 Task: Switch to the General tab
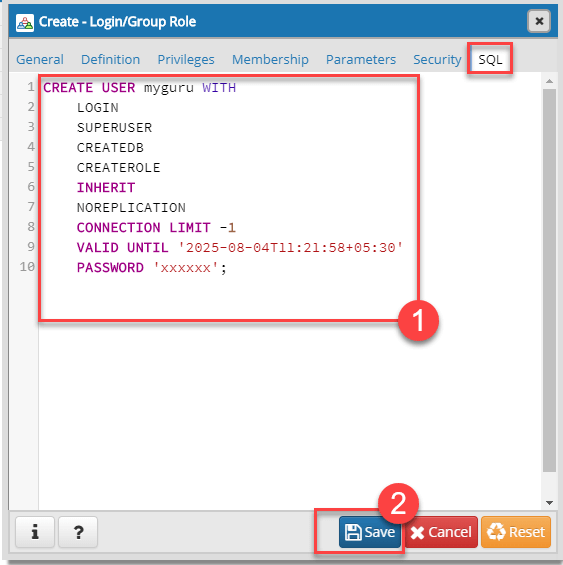[x=40, y=59]
